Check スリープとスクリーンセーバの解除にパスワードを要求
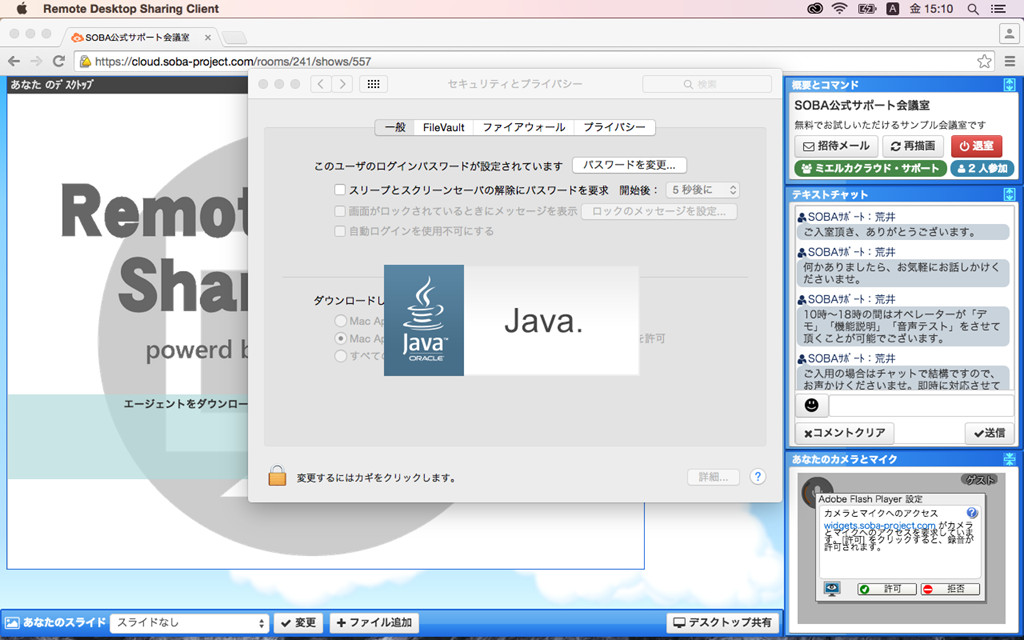The width and height of the screenshot is (1024, 640). click(340, 189)
